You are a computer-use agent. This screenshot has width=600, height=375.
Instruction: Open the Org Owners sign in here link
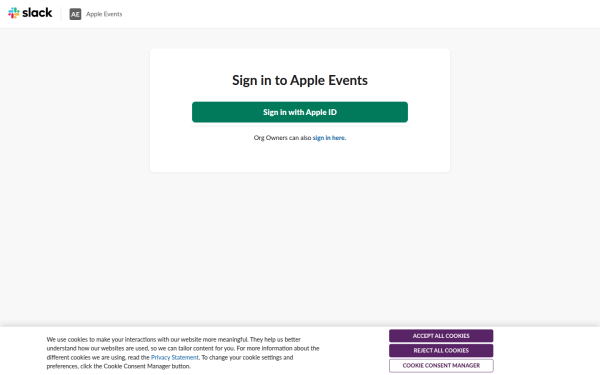tap(329, 138)
